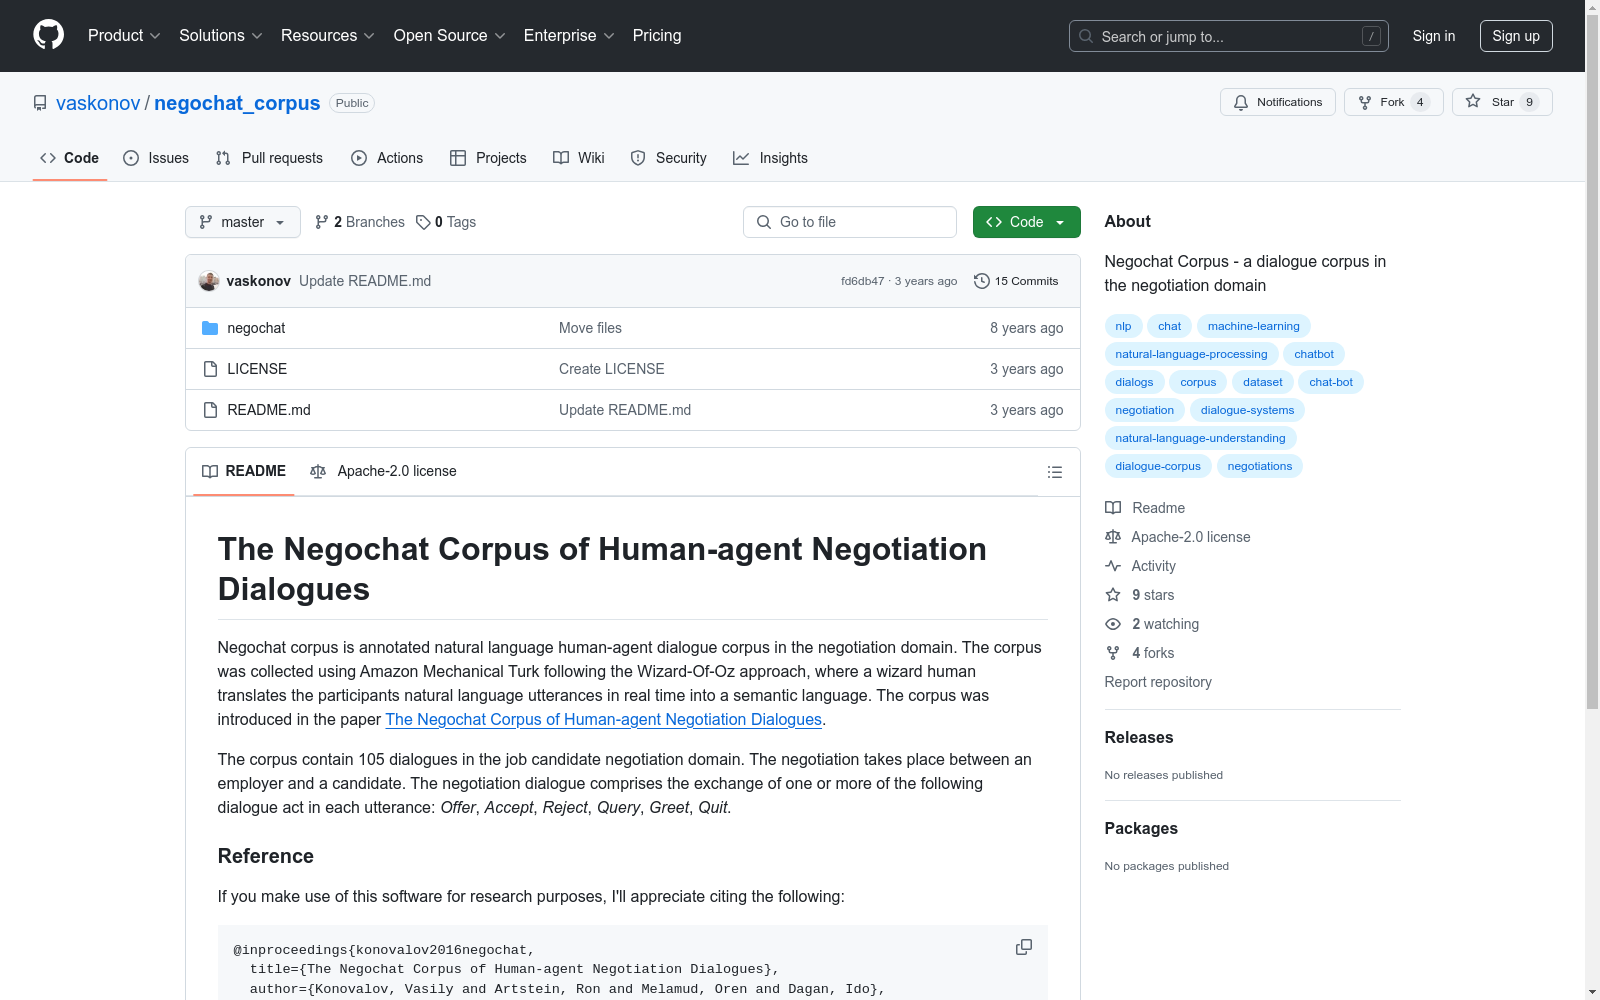Open the Negochat Corpus paper link
1600x1000 pixels.
point(603,719)
